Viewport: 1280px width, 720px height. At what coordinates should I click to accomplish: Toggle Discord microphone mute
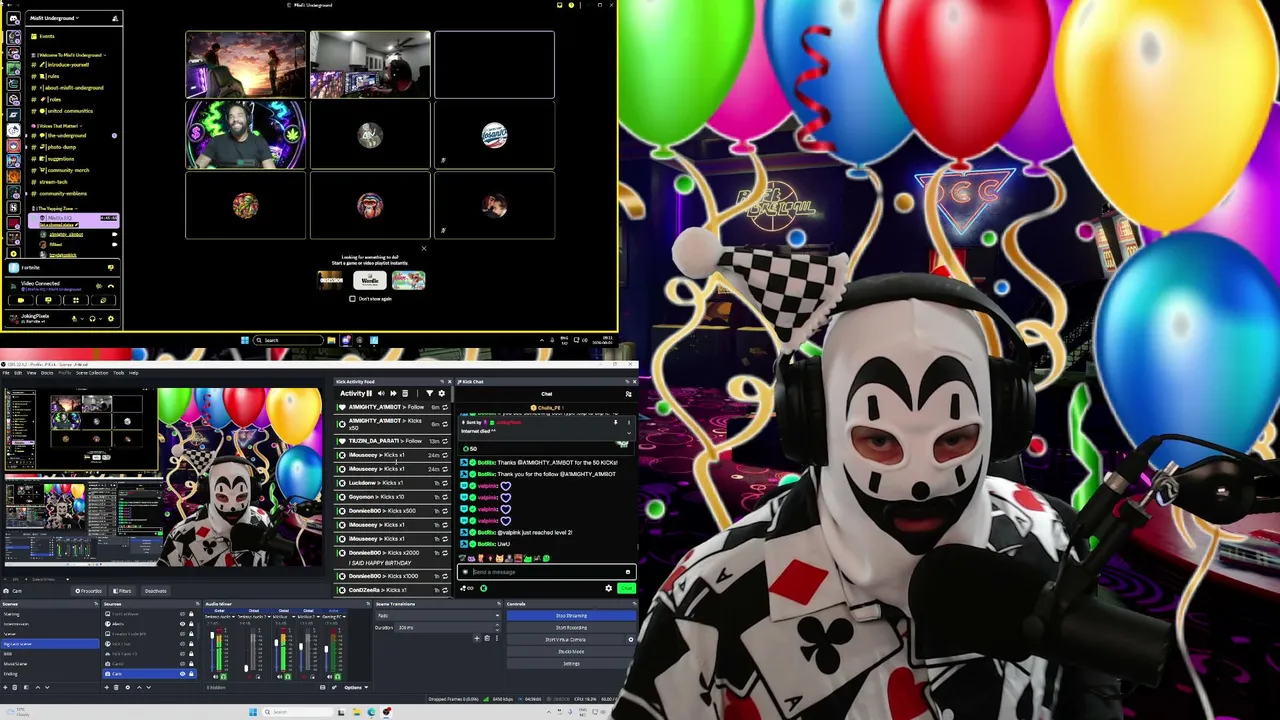(x=75, y=319)
